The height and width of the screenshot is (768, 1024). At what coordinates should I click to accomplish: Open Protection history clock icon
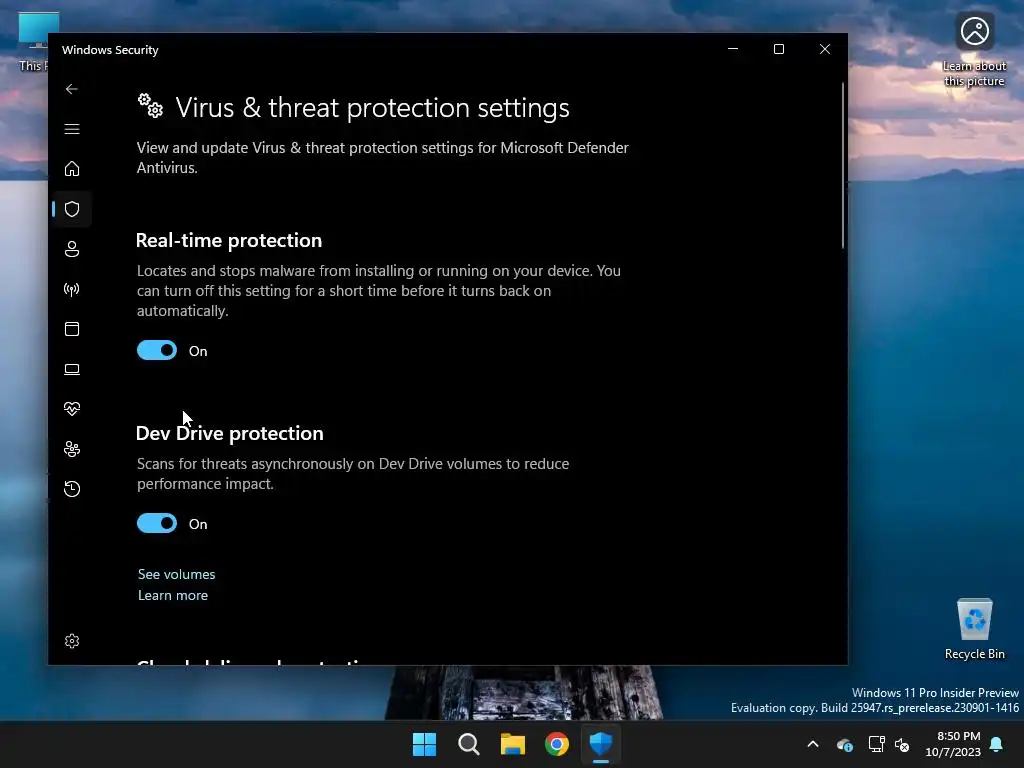tap(72, 489)
